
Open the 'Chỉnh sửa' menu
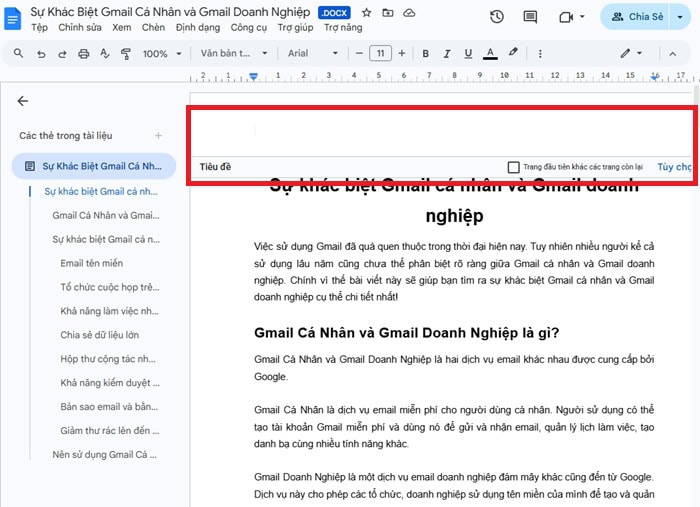pyautogui.click(x=79, y=28)
